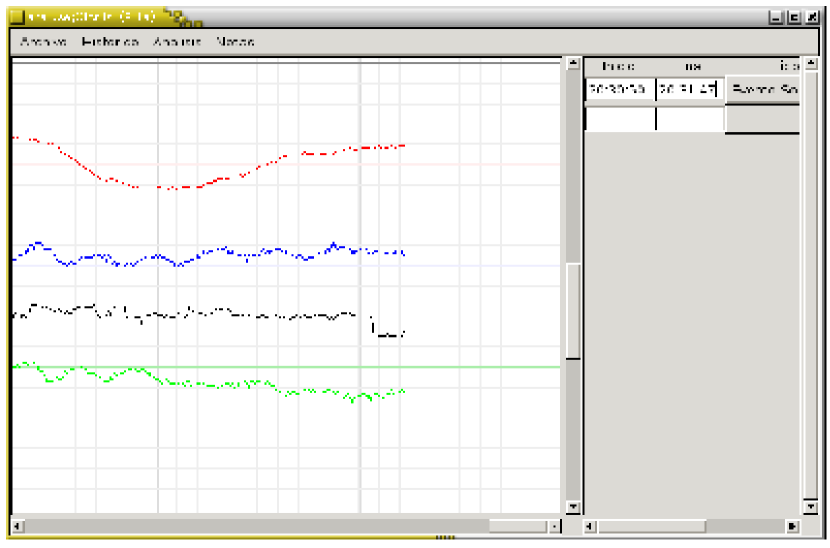
Task: Click the chart's vertical scrollbar down arrow
Action: [x=573, y=507]
